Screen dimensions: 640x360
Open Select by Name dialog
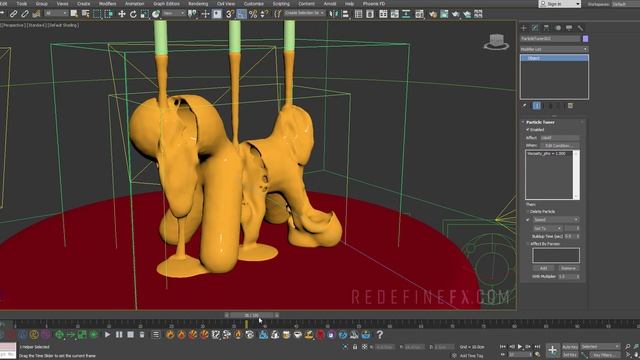[x=85, y=14]
